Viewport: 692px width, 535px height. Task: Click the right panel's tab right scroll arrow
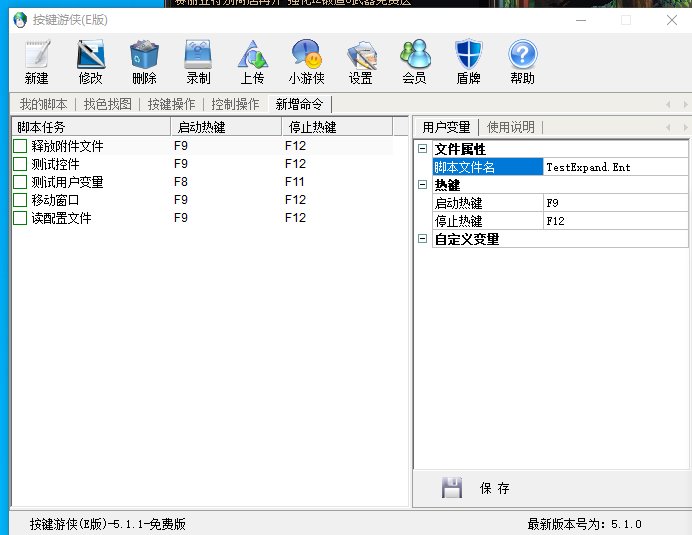[685, 128]
